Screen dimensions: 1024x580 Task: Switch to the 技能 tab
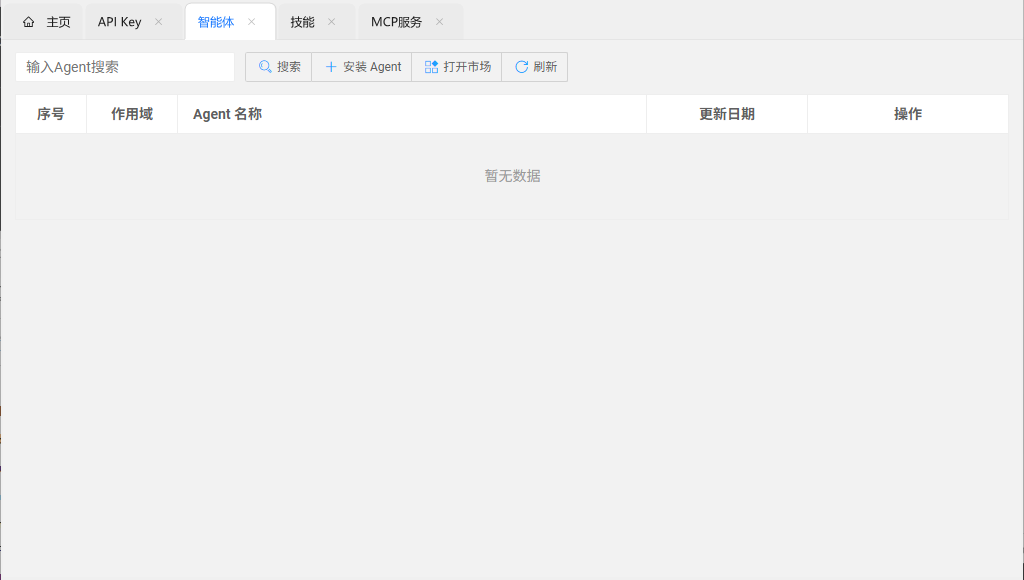coord(302,22)
